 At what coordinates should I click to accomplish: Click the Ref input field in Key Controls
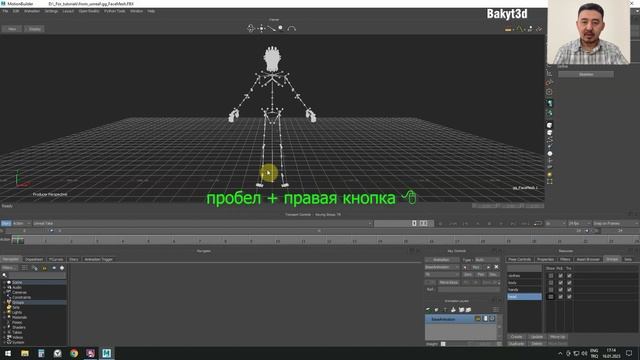[469, 289]
